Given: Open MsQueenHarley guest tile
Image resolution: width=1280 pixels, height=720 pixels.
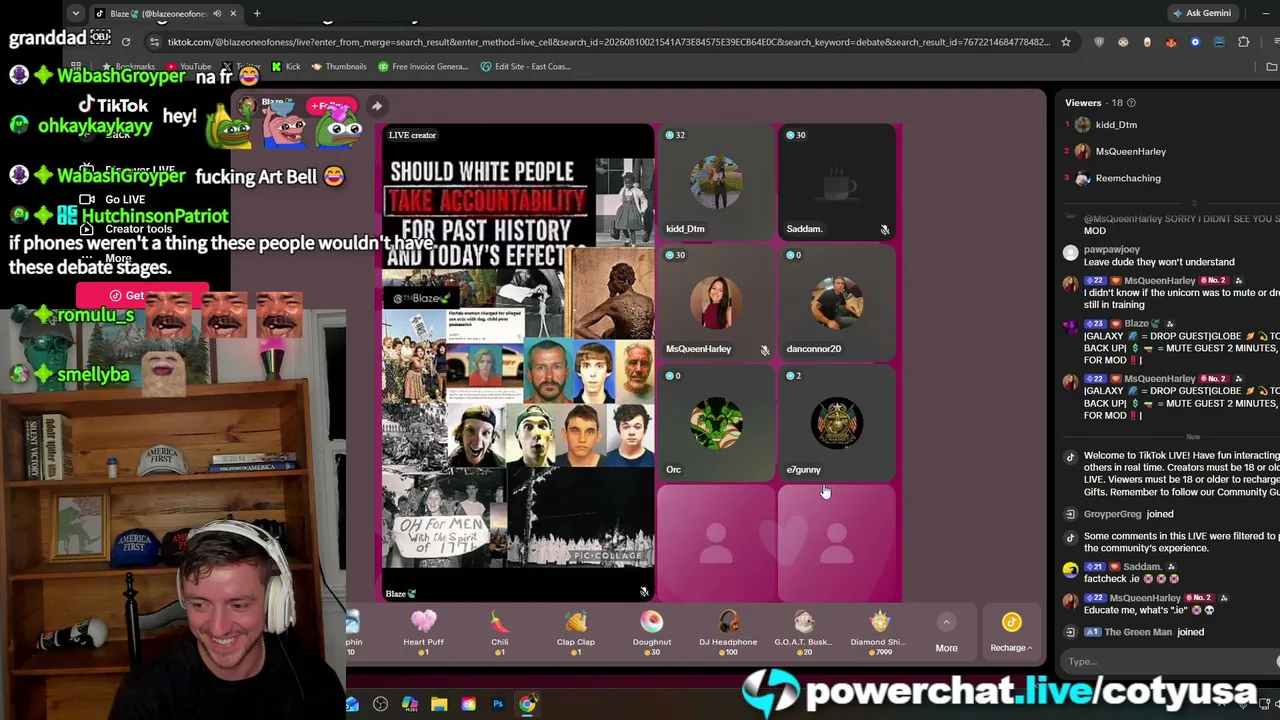Looking at the screenshot, I should click(716, 302).
